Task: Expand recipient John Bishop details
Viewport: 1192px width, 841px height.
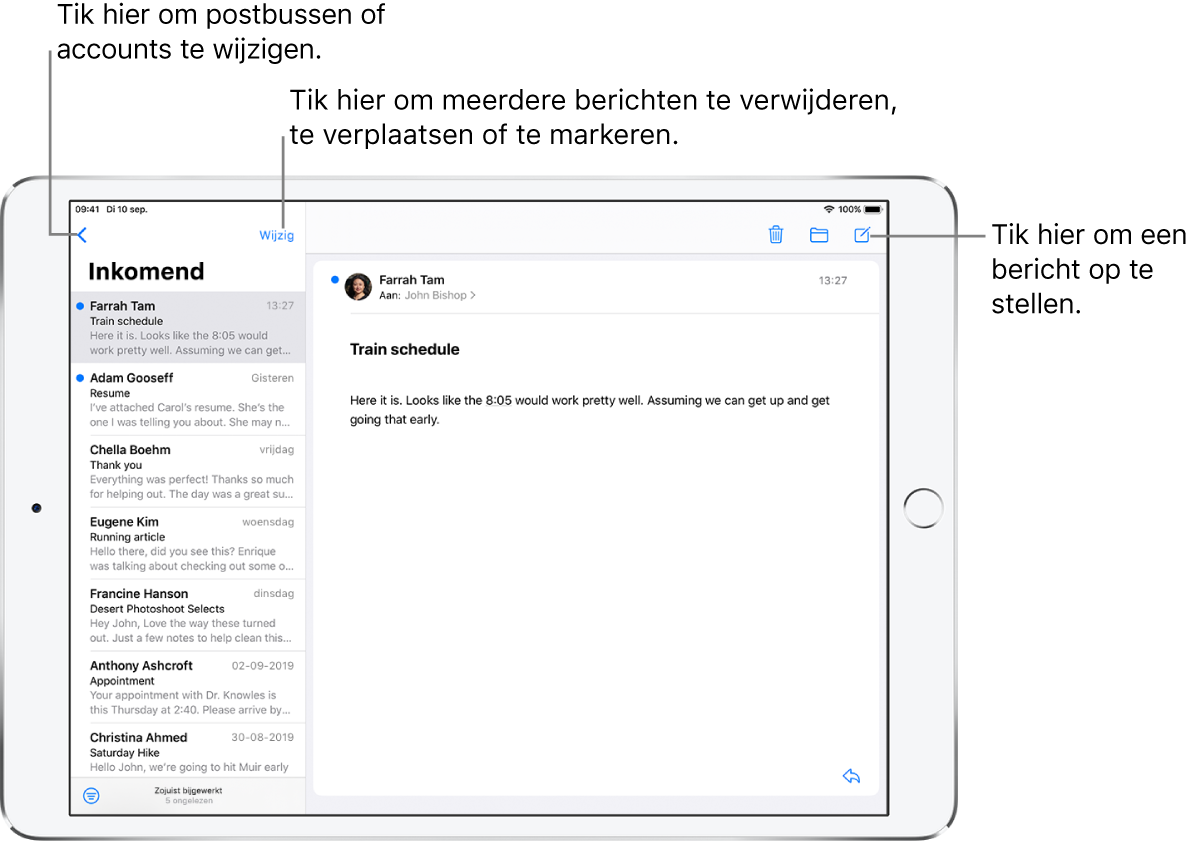Action: 439,295
